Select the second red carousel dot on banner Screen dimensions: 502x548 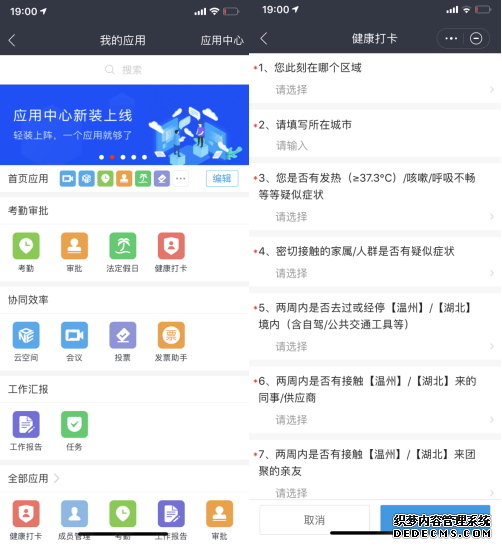(x=112, y=157)
